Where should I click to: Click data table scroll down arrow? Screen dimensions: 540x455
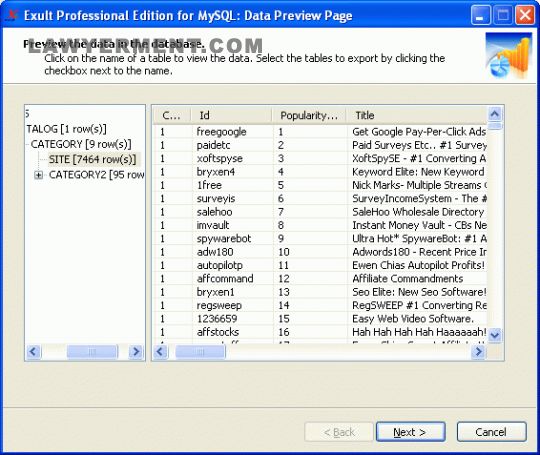click(x=495, y=335)
